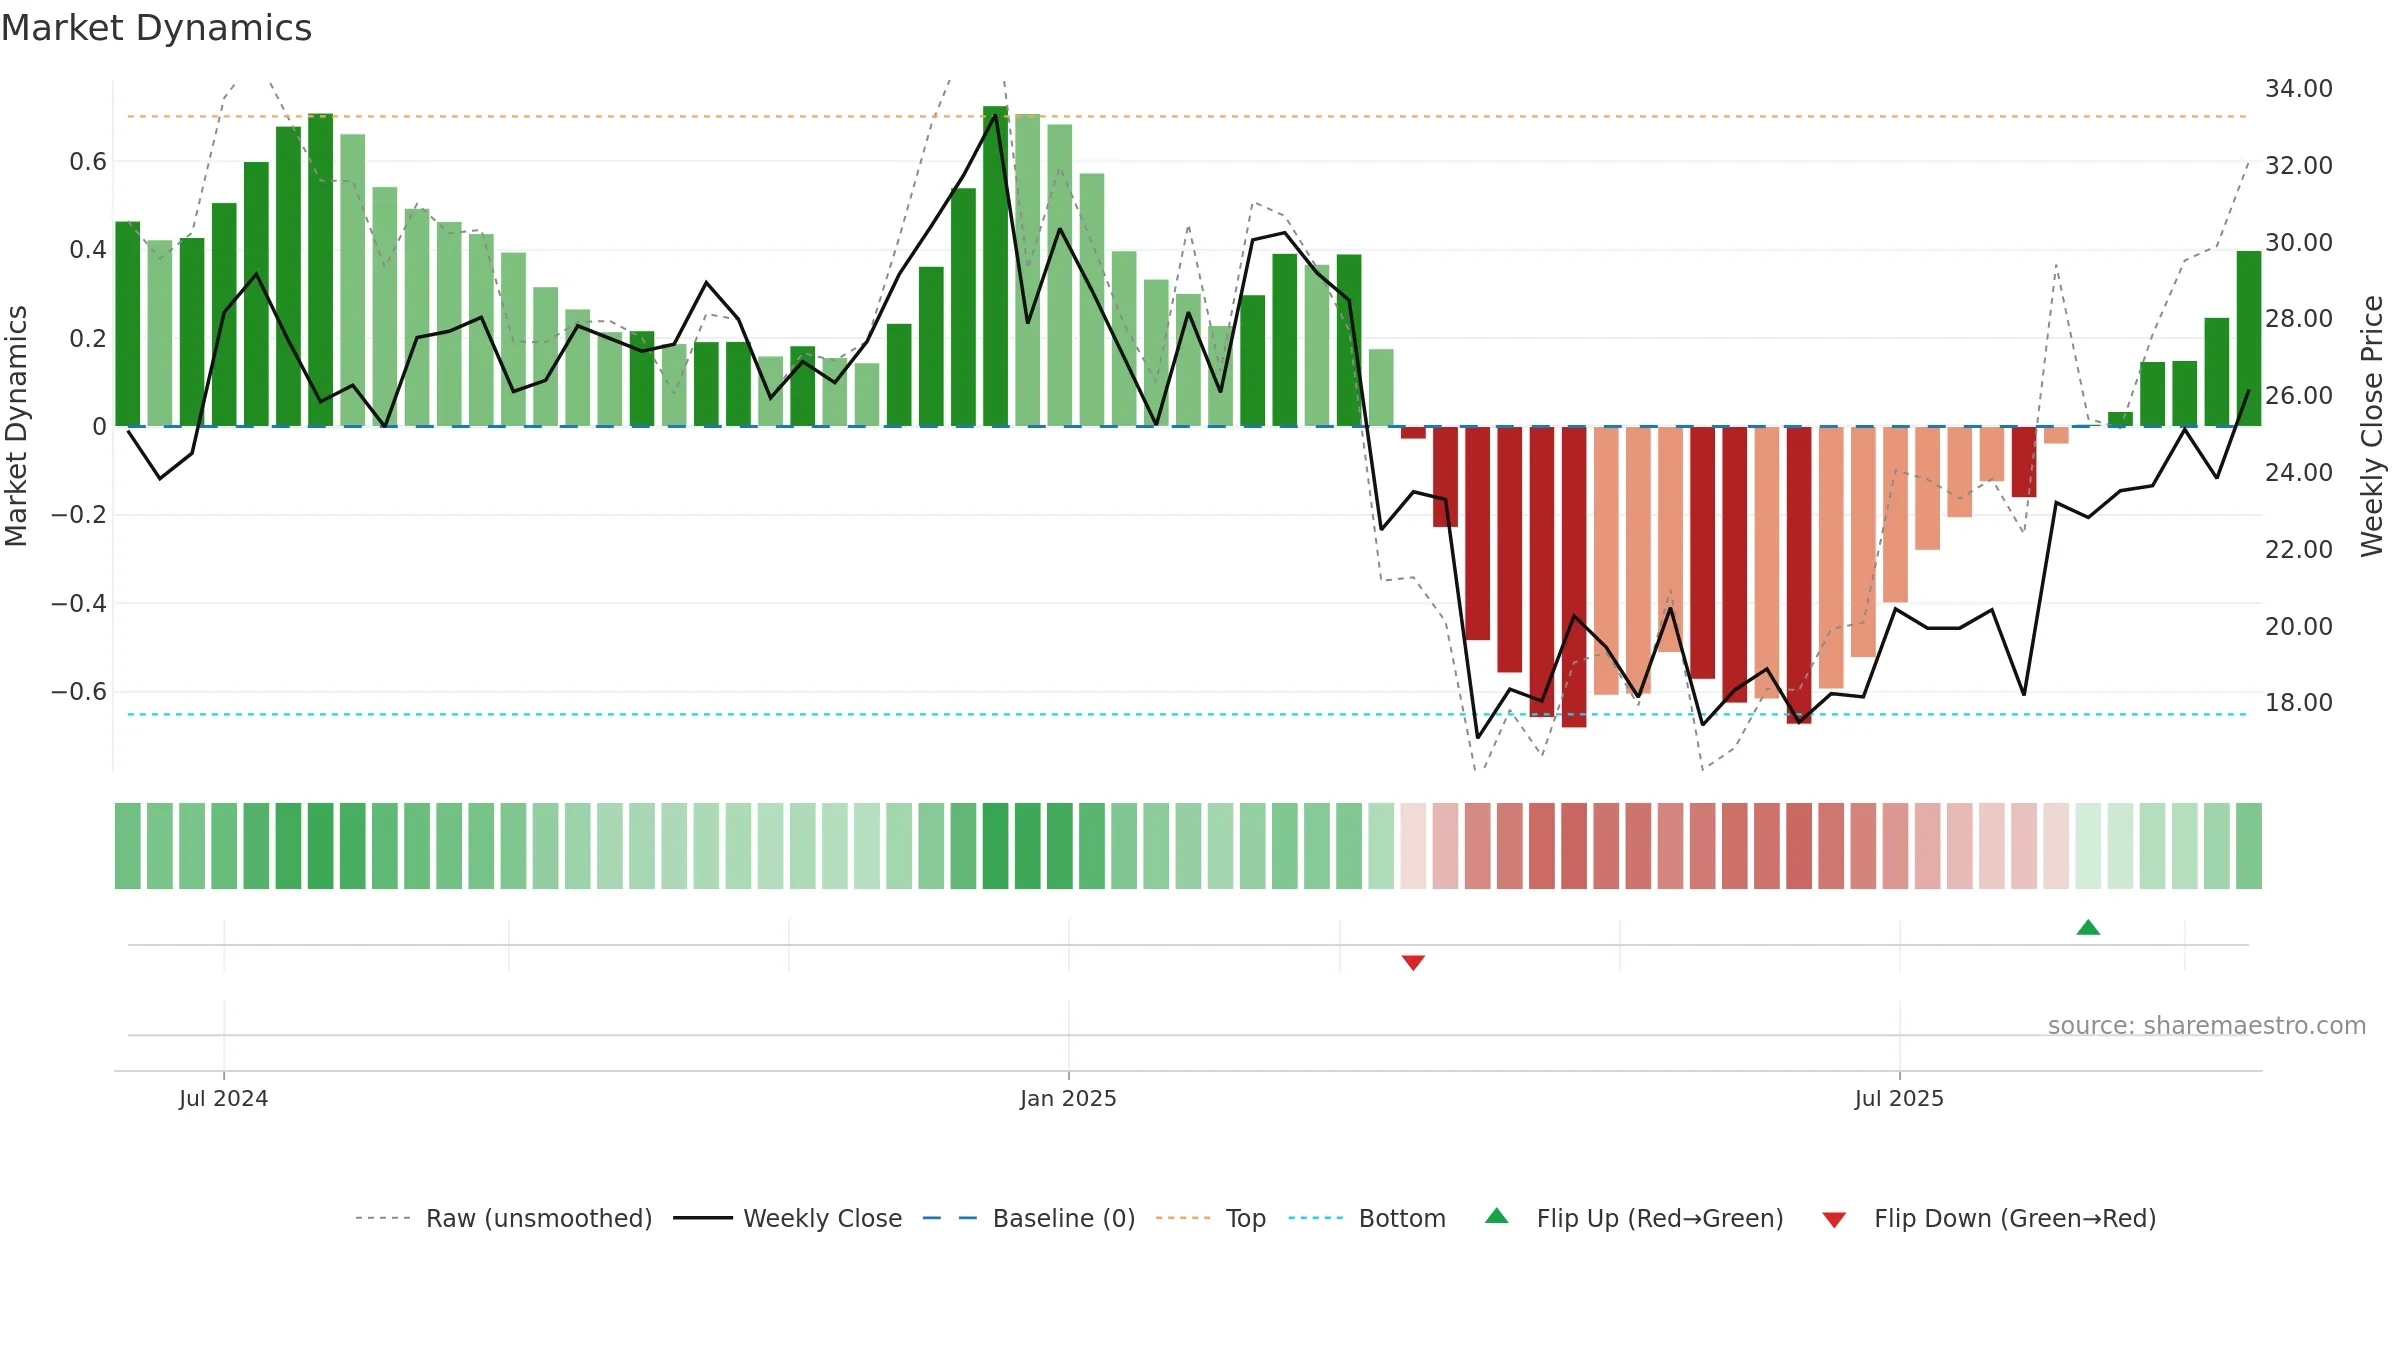Click the 18.00 price axis value
Image resolution: width=2400 pixels, height=1350 pixels.
2298,703
